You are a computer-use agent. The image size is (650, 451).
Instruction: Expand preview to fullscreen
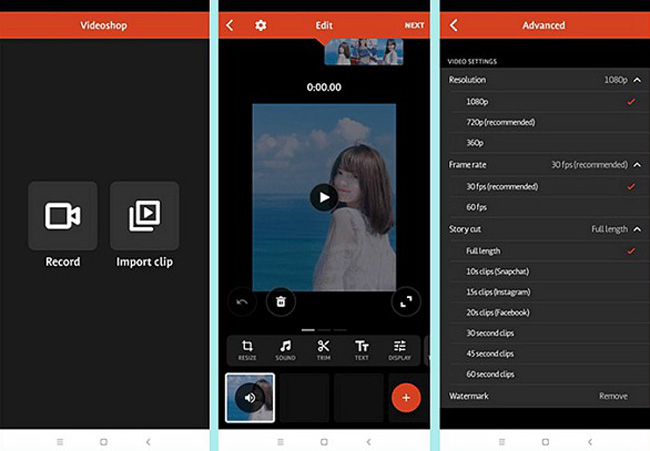click(406, 301)
